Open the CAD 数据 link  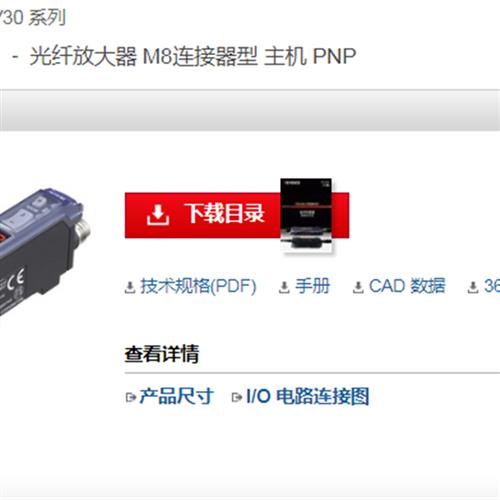tap(407, 286)
